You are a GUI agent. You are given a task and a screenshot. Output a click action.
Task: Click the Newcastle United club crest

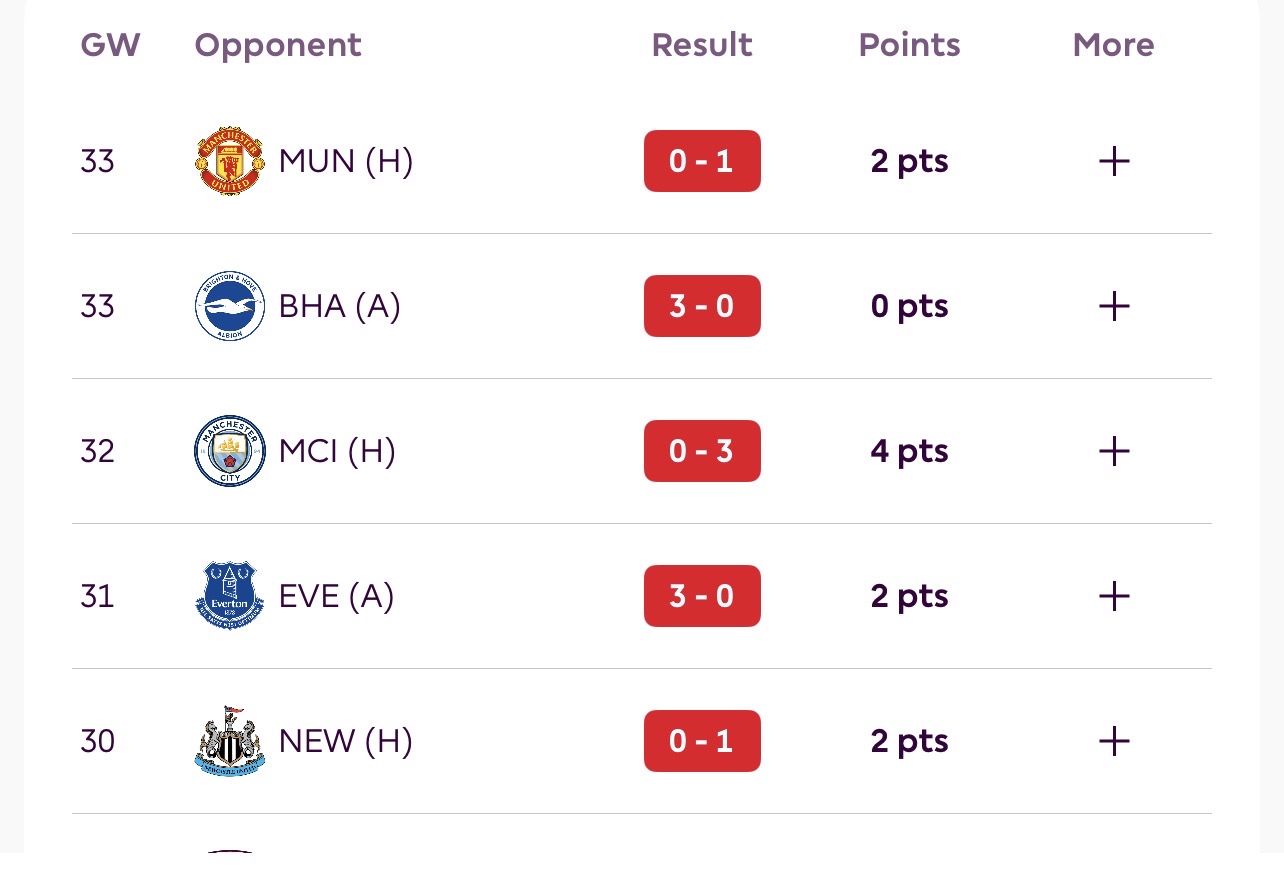click(230, 741)
